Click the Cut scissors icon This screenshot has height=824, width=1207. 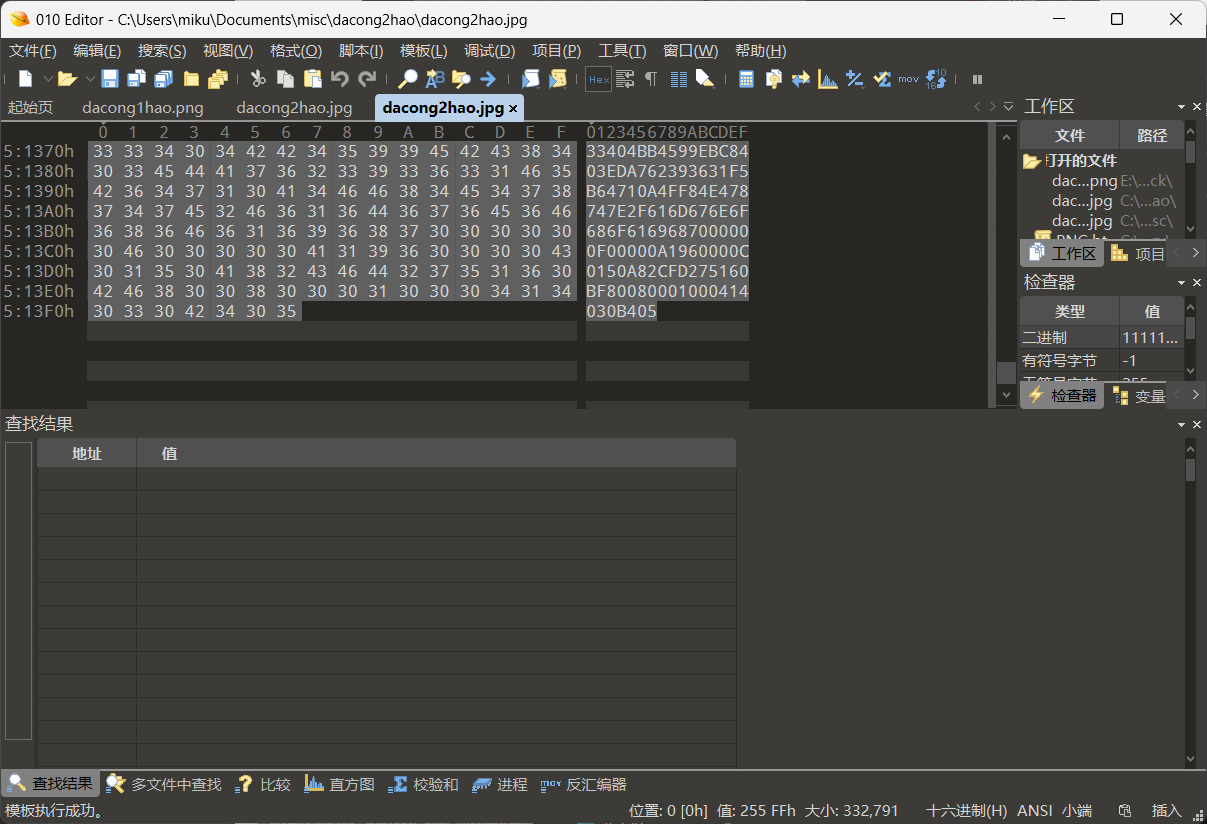(x=257, y=79)
